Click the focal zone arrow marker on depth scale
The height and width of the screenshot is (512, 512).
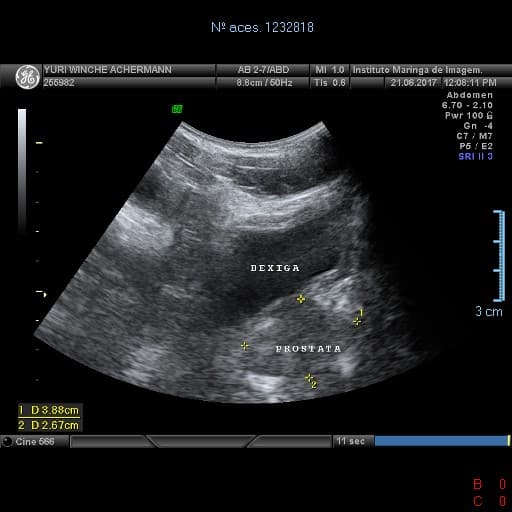pos(41,293)
